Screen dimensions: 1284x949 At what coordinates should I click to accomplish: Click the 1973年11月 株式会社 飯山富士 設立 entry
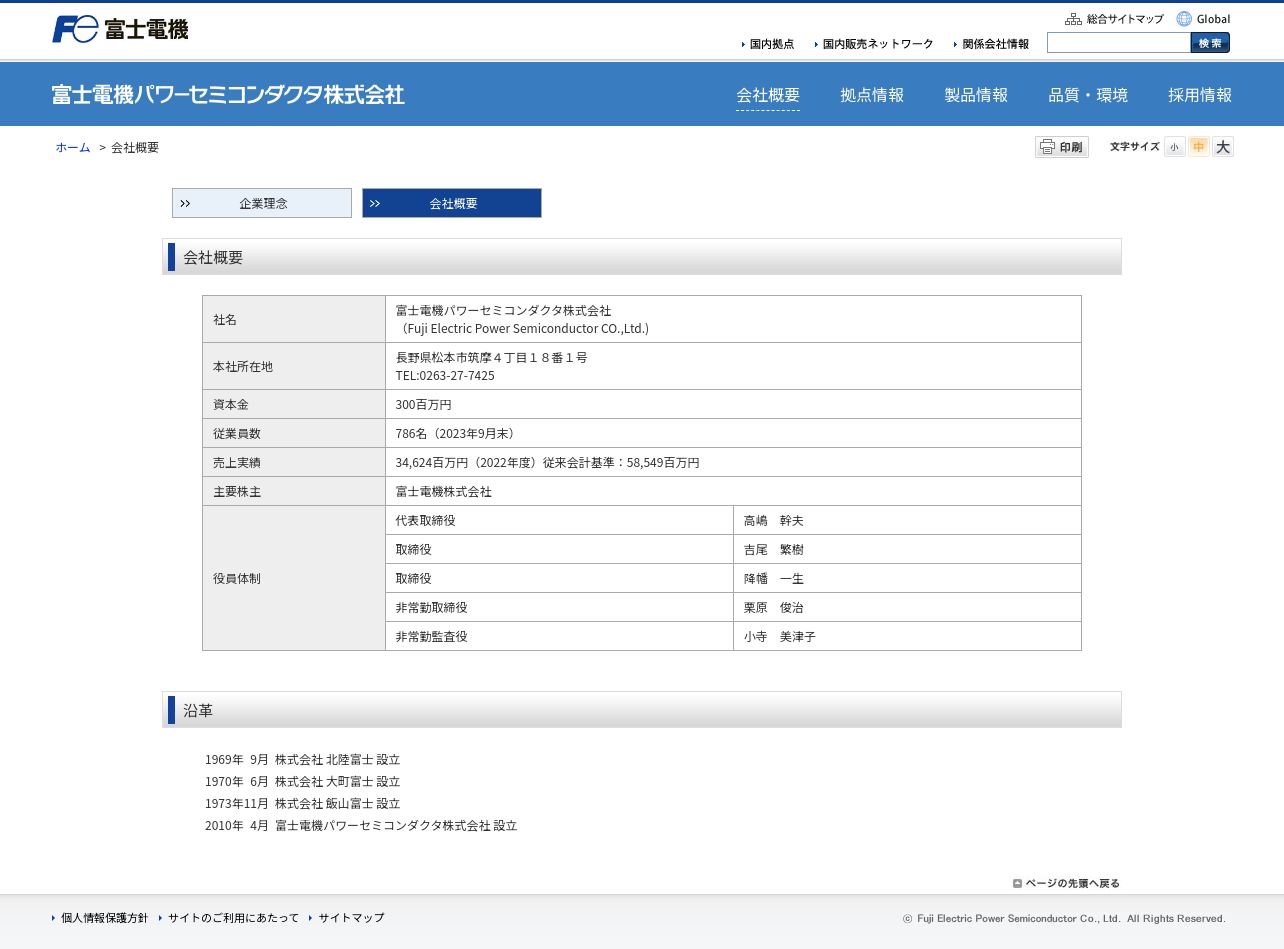[303, 804]
